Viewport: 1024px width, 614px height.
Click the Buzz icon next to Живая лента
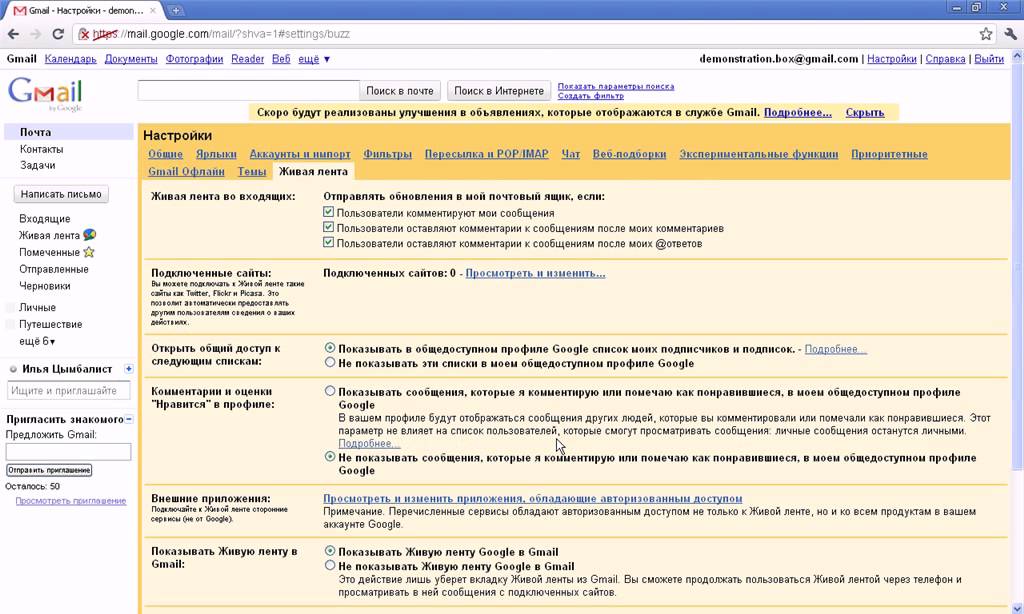[x=89, y=235]
